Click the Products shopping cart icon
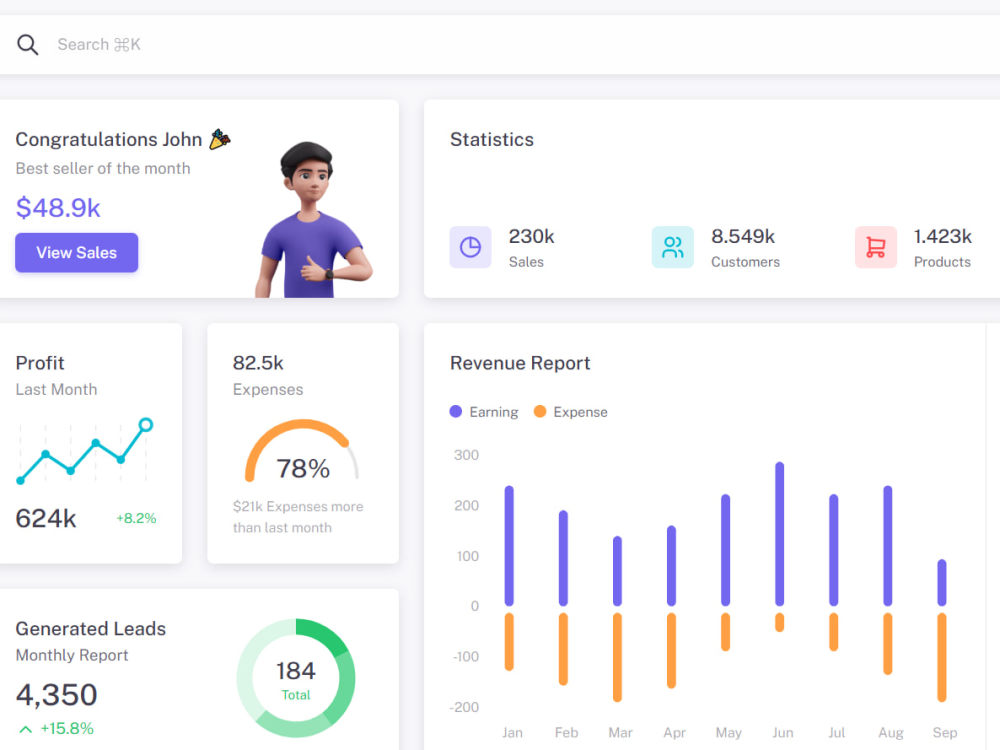This screenshot has width=1000, height=750. tap(876, 247)
